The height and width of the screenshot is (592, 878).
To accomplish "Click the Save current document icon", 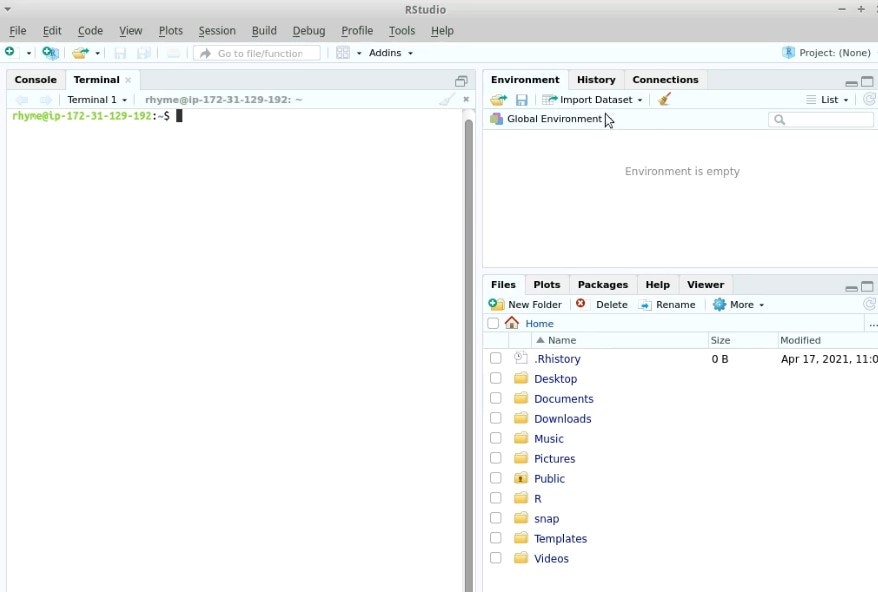I will [120, 53].
